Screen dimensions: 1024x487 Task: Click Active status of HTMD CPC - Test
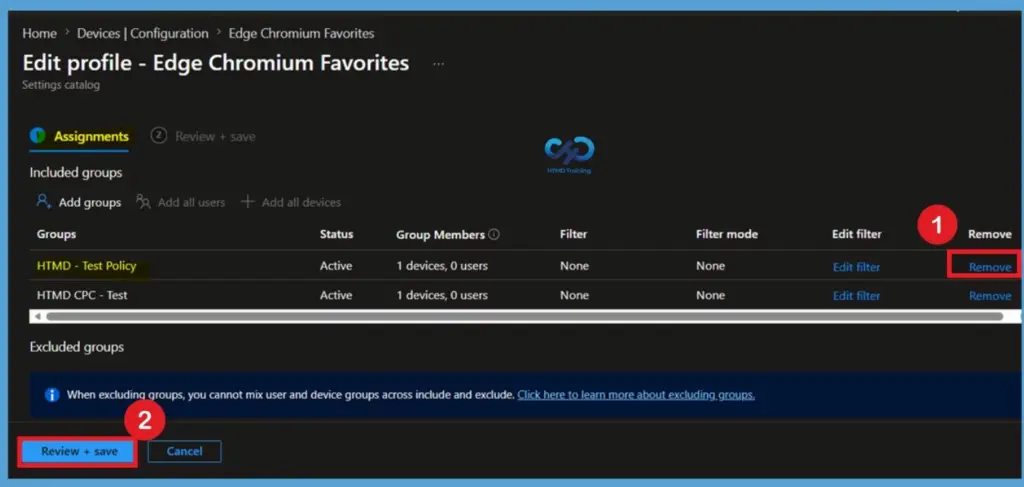(x=336, y=295)
